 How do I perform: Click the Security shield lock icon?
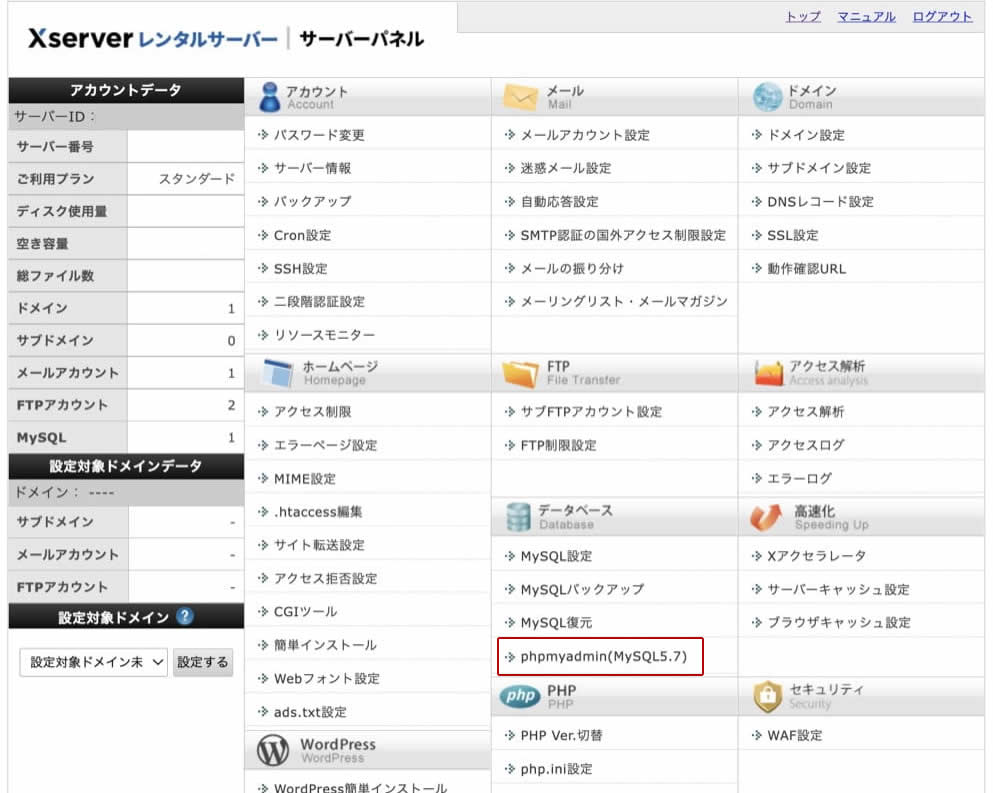768,696
